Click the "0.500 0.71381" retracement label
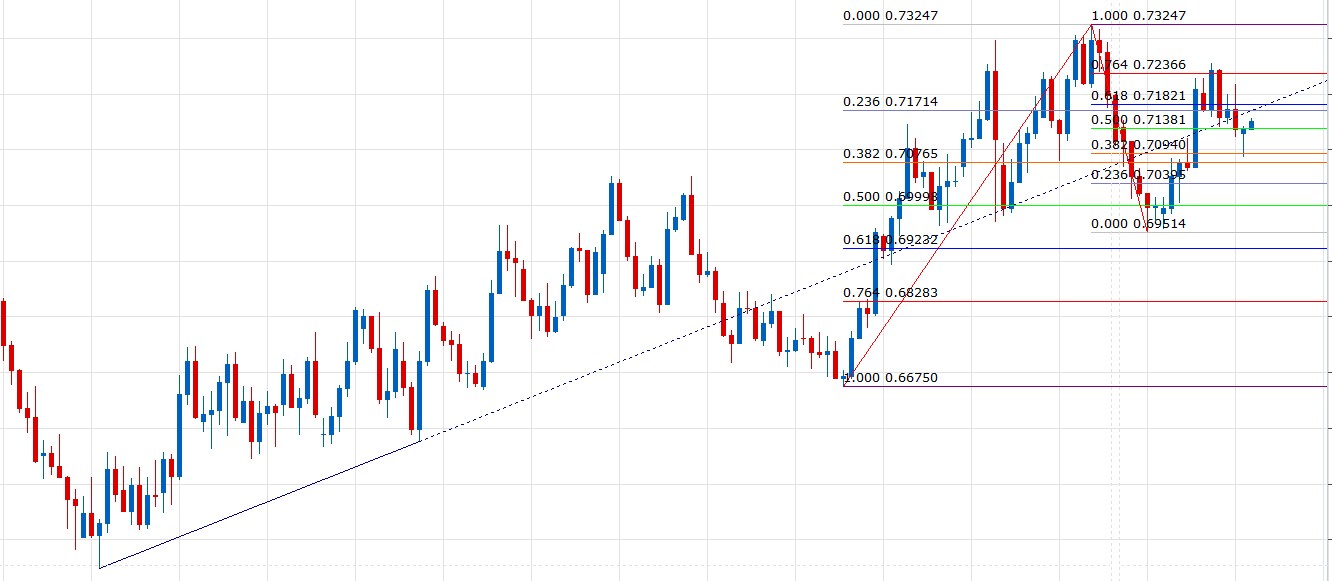The width and height of the screenshot is (1332, 581). coord(1138,120)
